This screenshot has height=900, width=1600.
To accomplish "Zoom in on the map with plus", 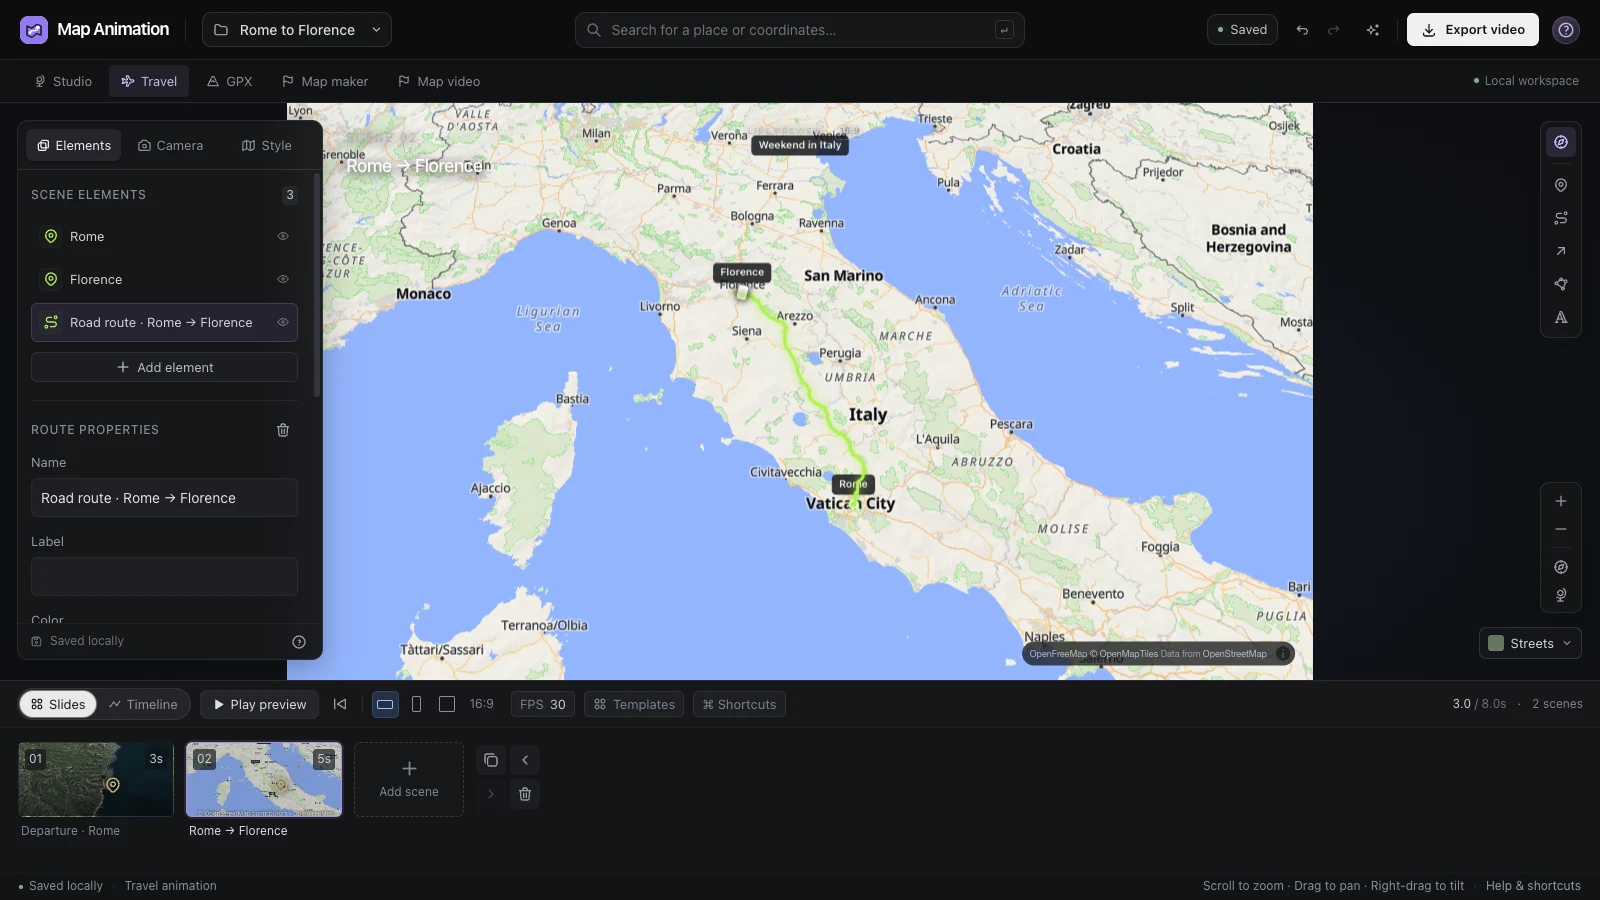I will point(1560,501).
